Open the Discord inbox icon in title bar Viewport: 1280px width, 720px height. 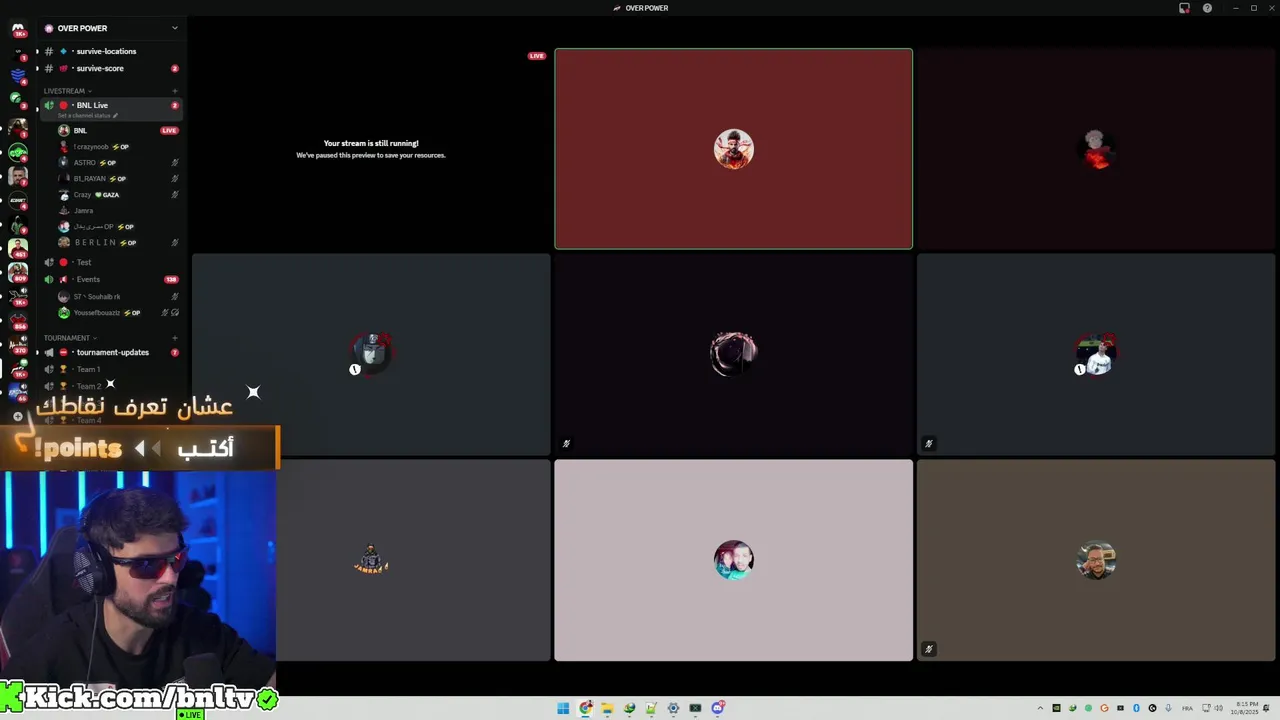click(x=1184, y=8)
